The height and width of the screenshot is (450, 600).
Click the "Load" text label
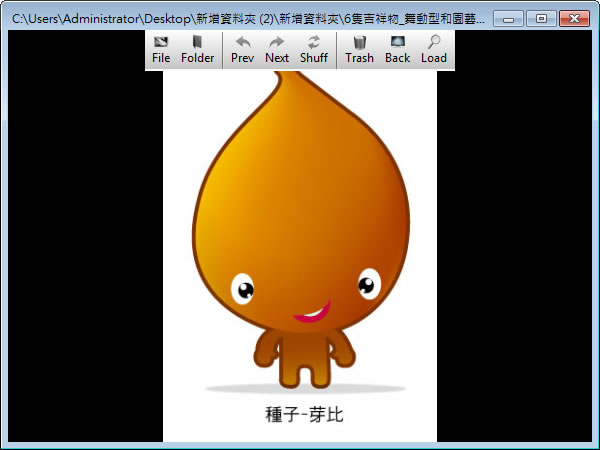point(434,58)
